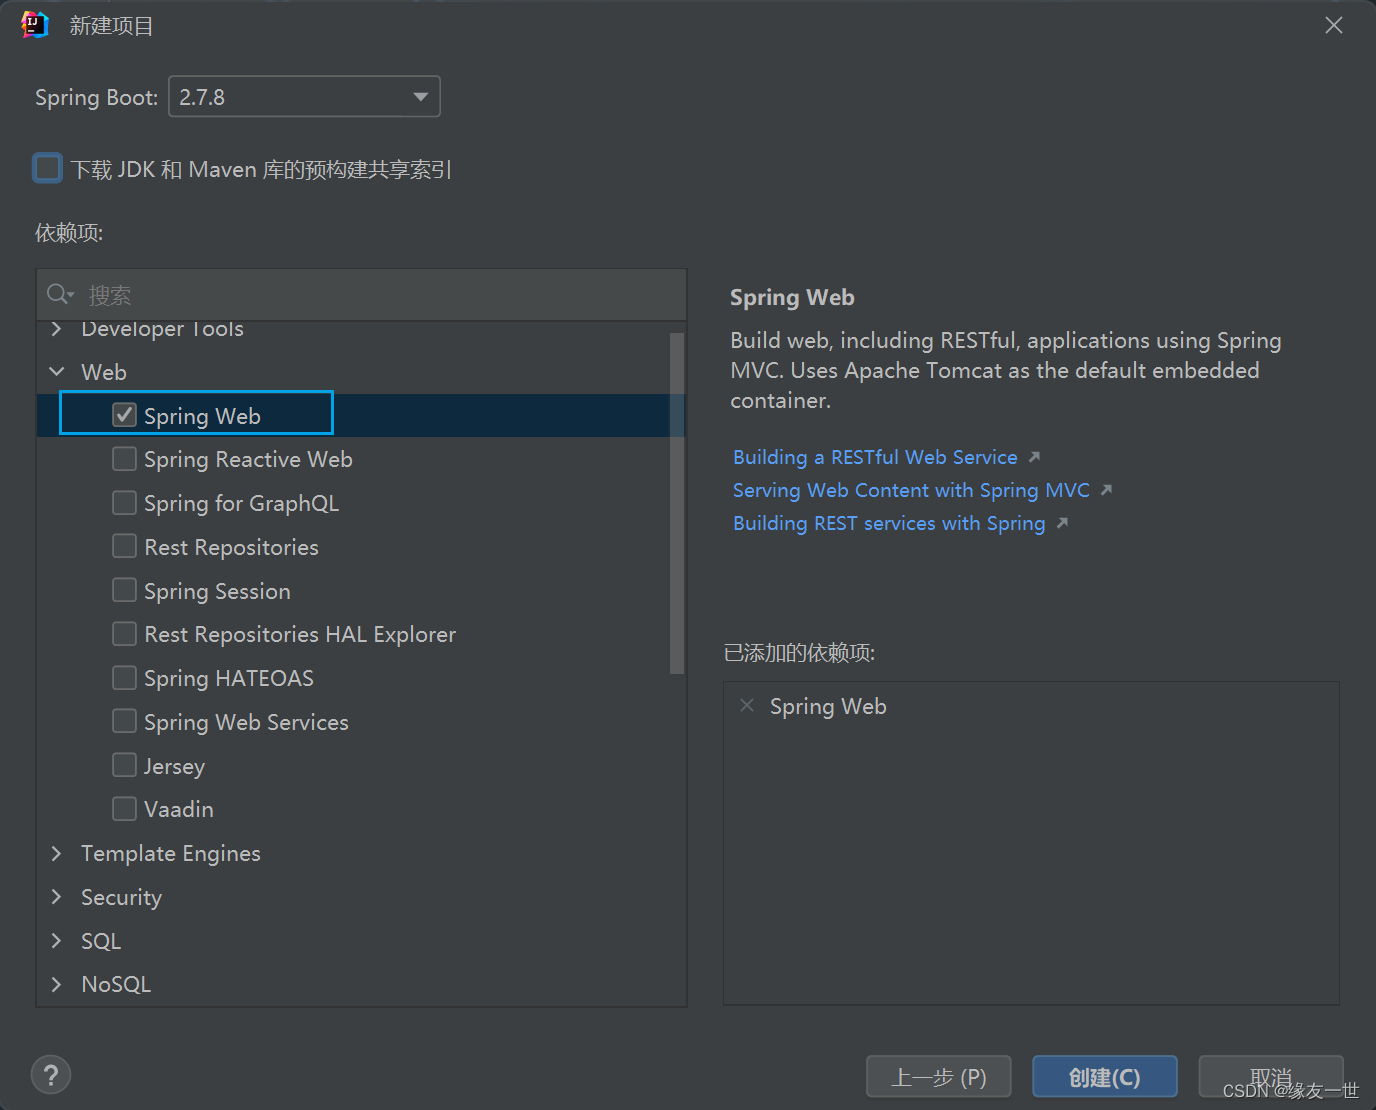Click the NoSQL category label

point(116,984)
